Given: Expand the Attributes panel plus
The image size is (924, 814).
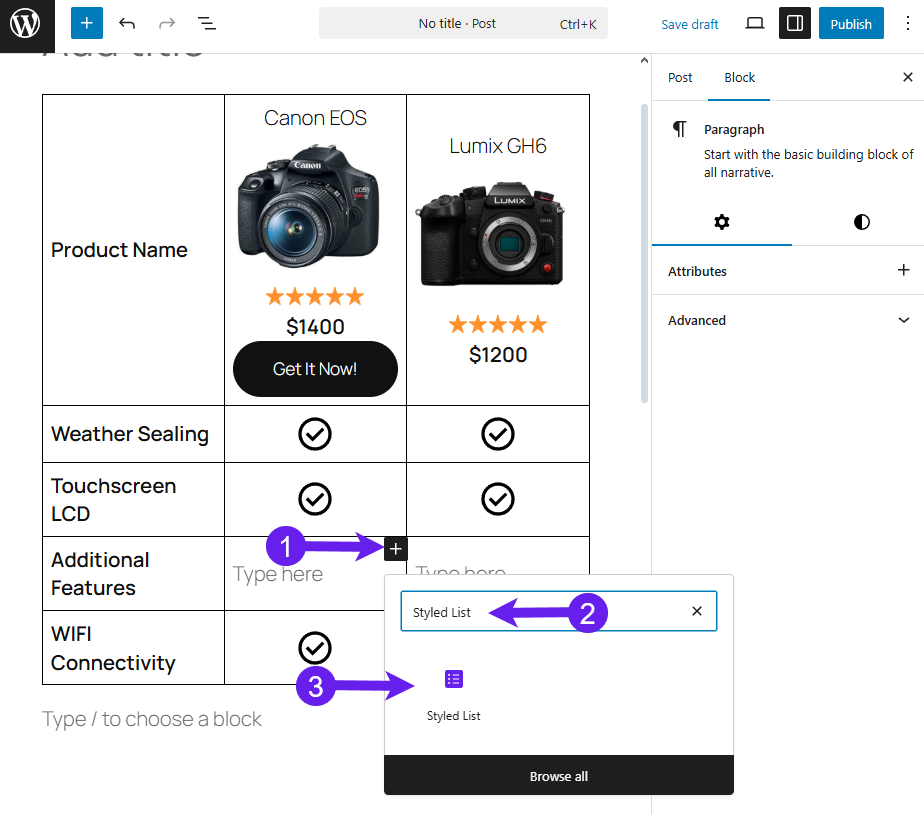Looking at the screenshot, I should 904,270.
